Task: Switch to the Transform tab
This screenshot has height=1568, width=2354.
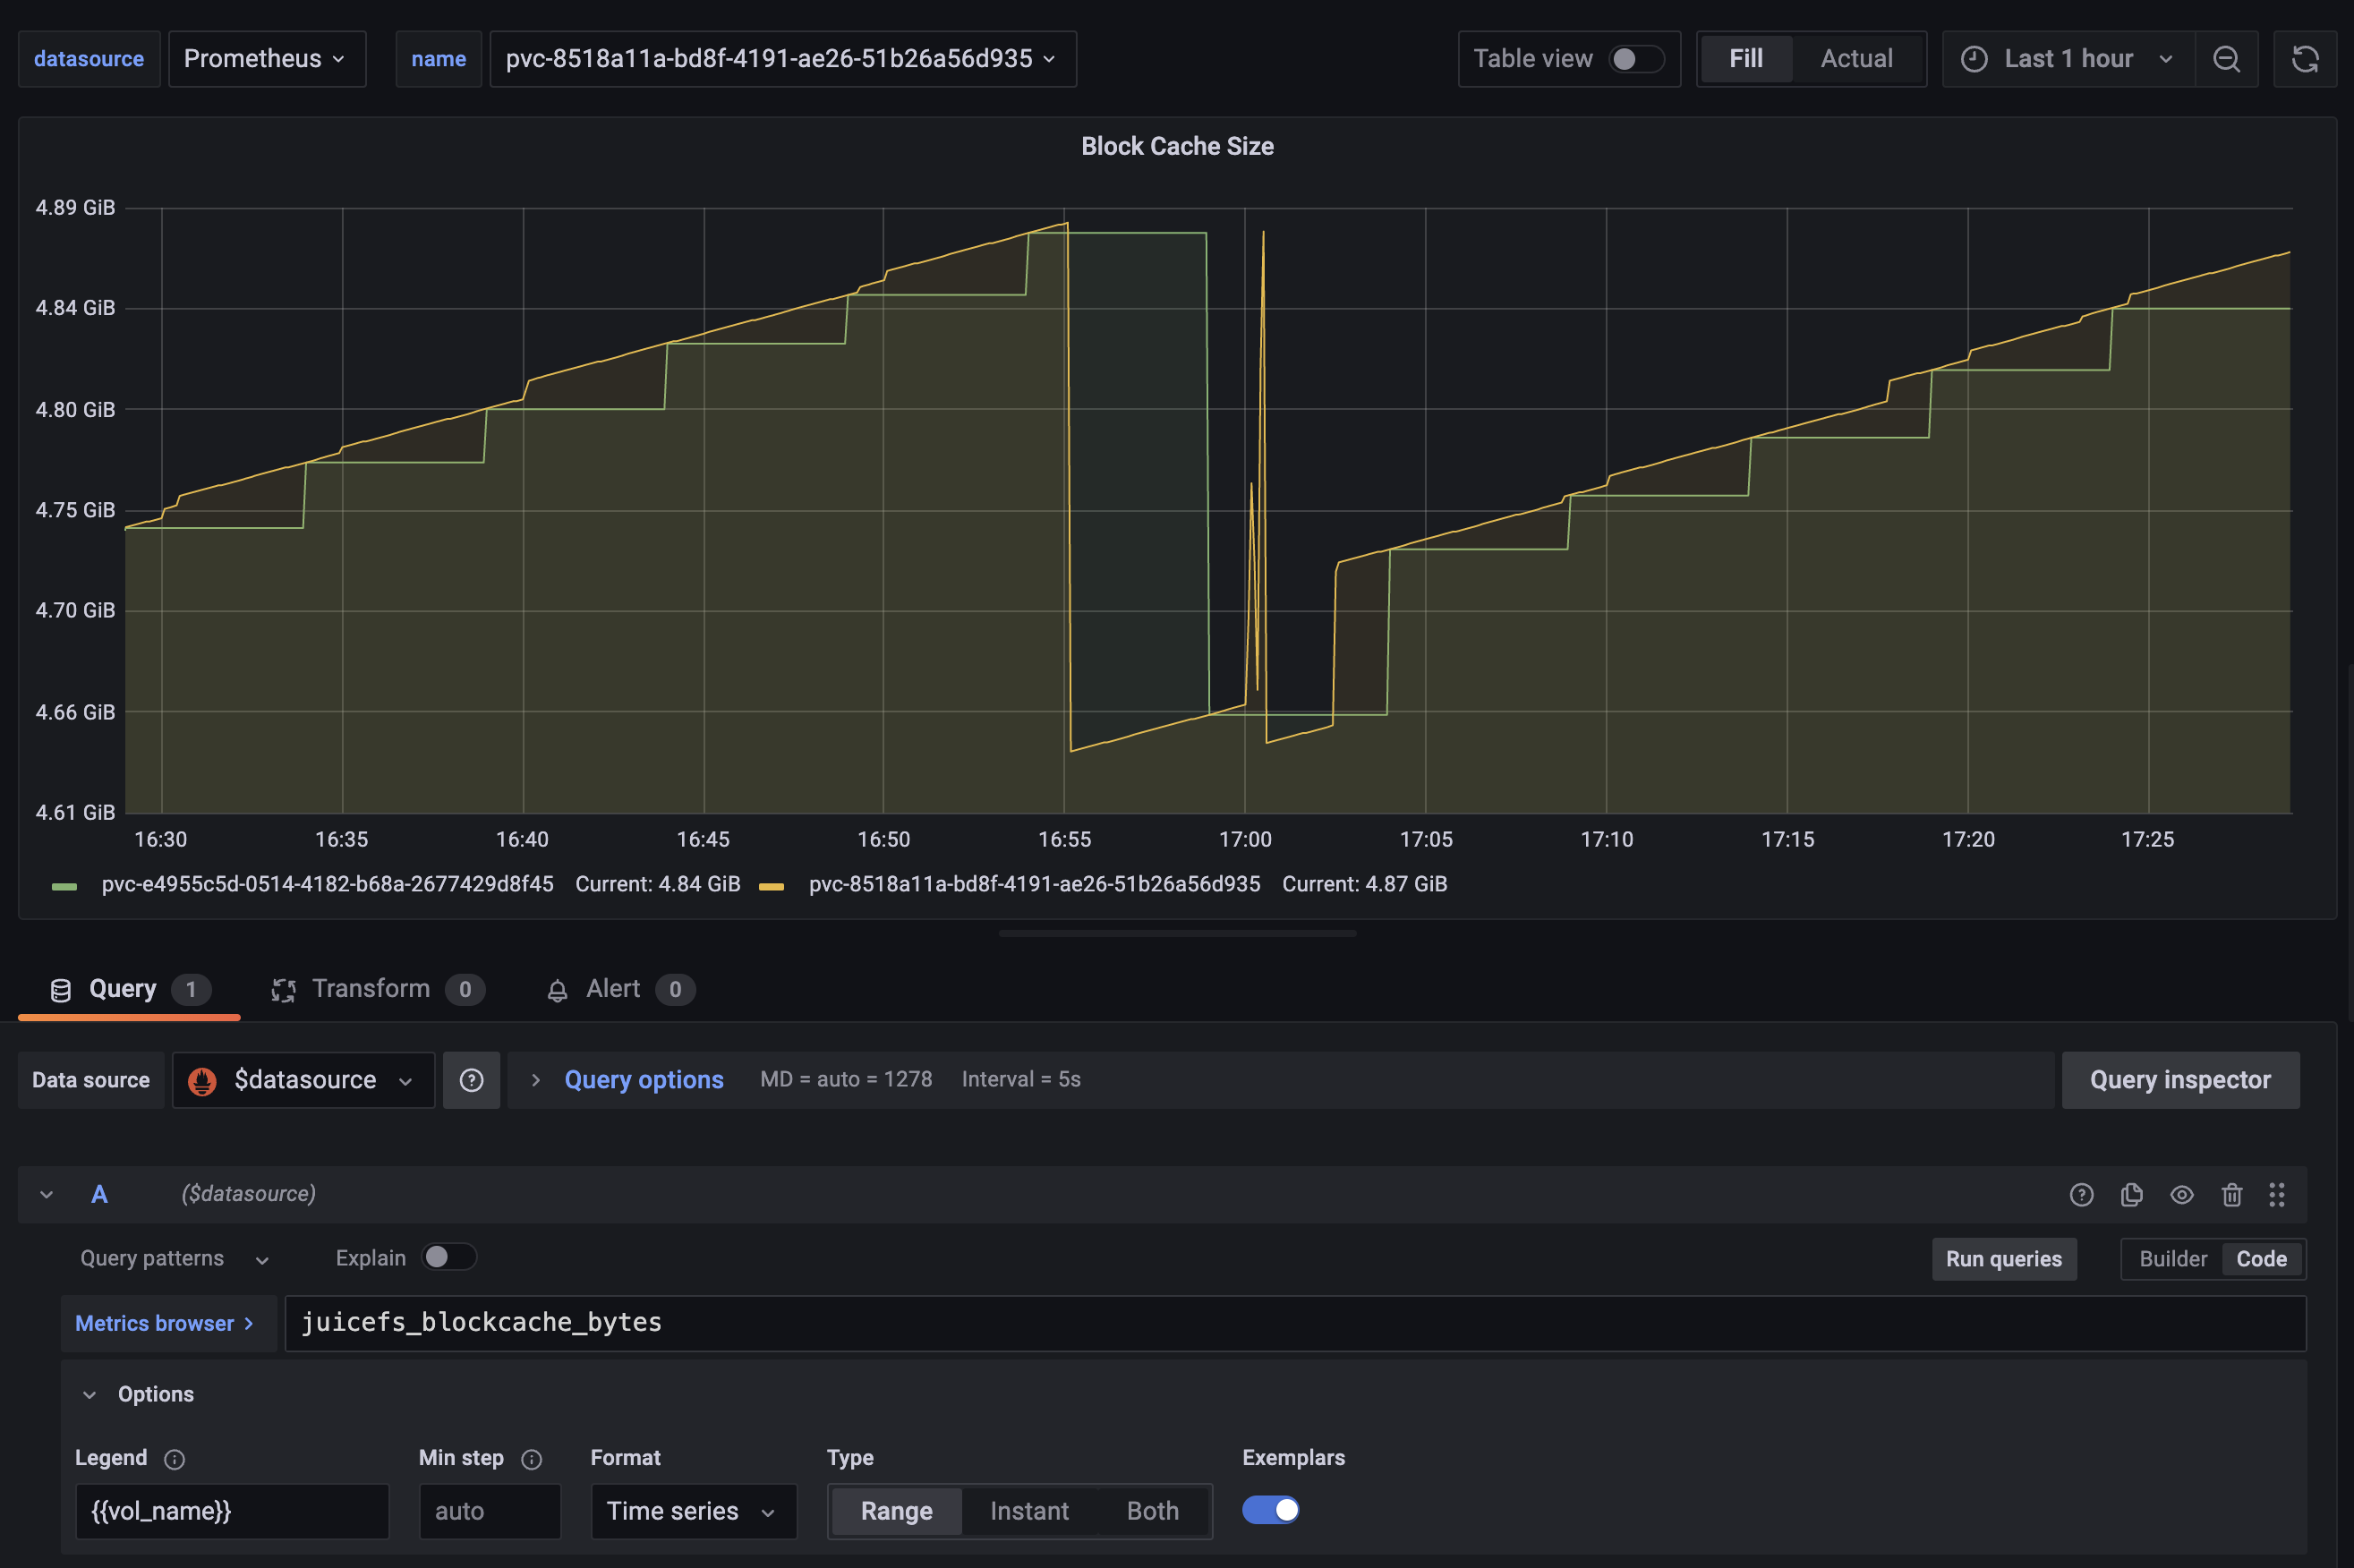Action: [x=371, y=988]
